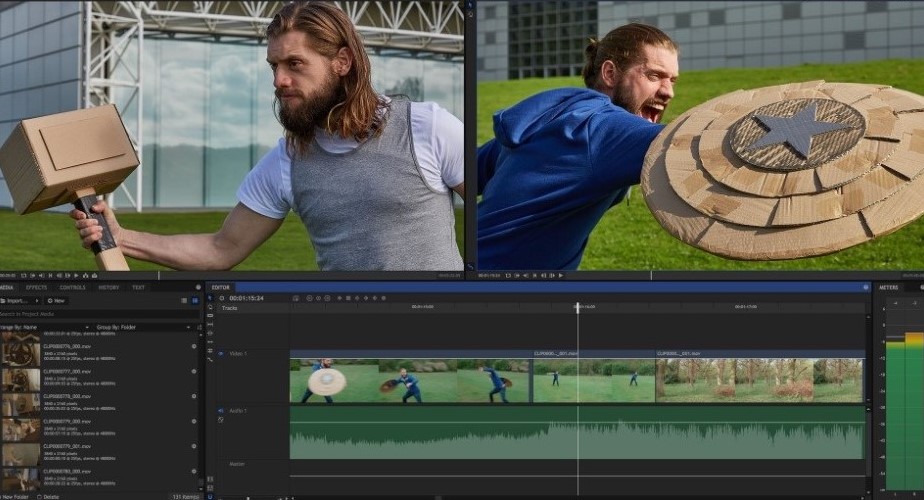Click the link icon under Audio 1
Screen dimensions: 924x500
coord(221,420)
